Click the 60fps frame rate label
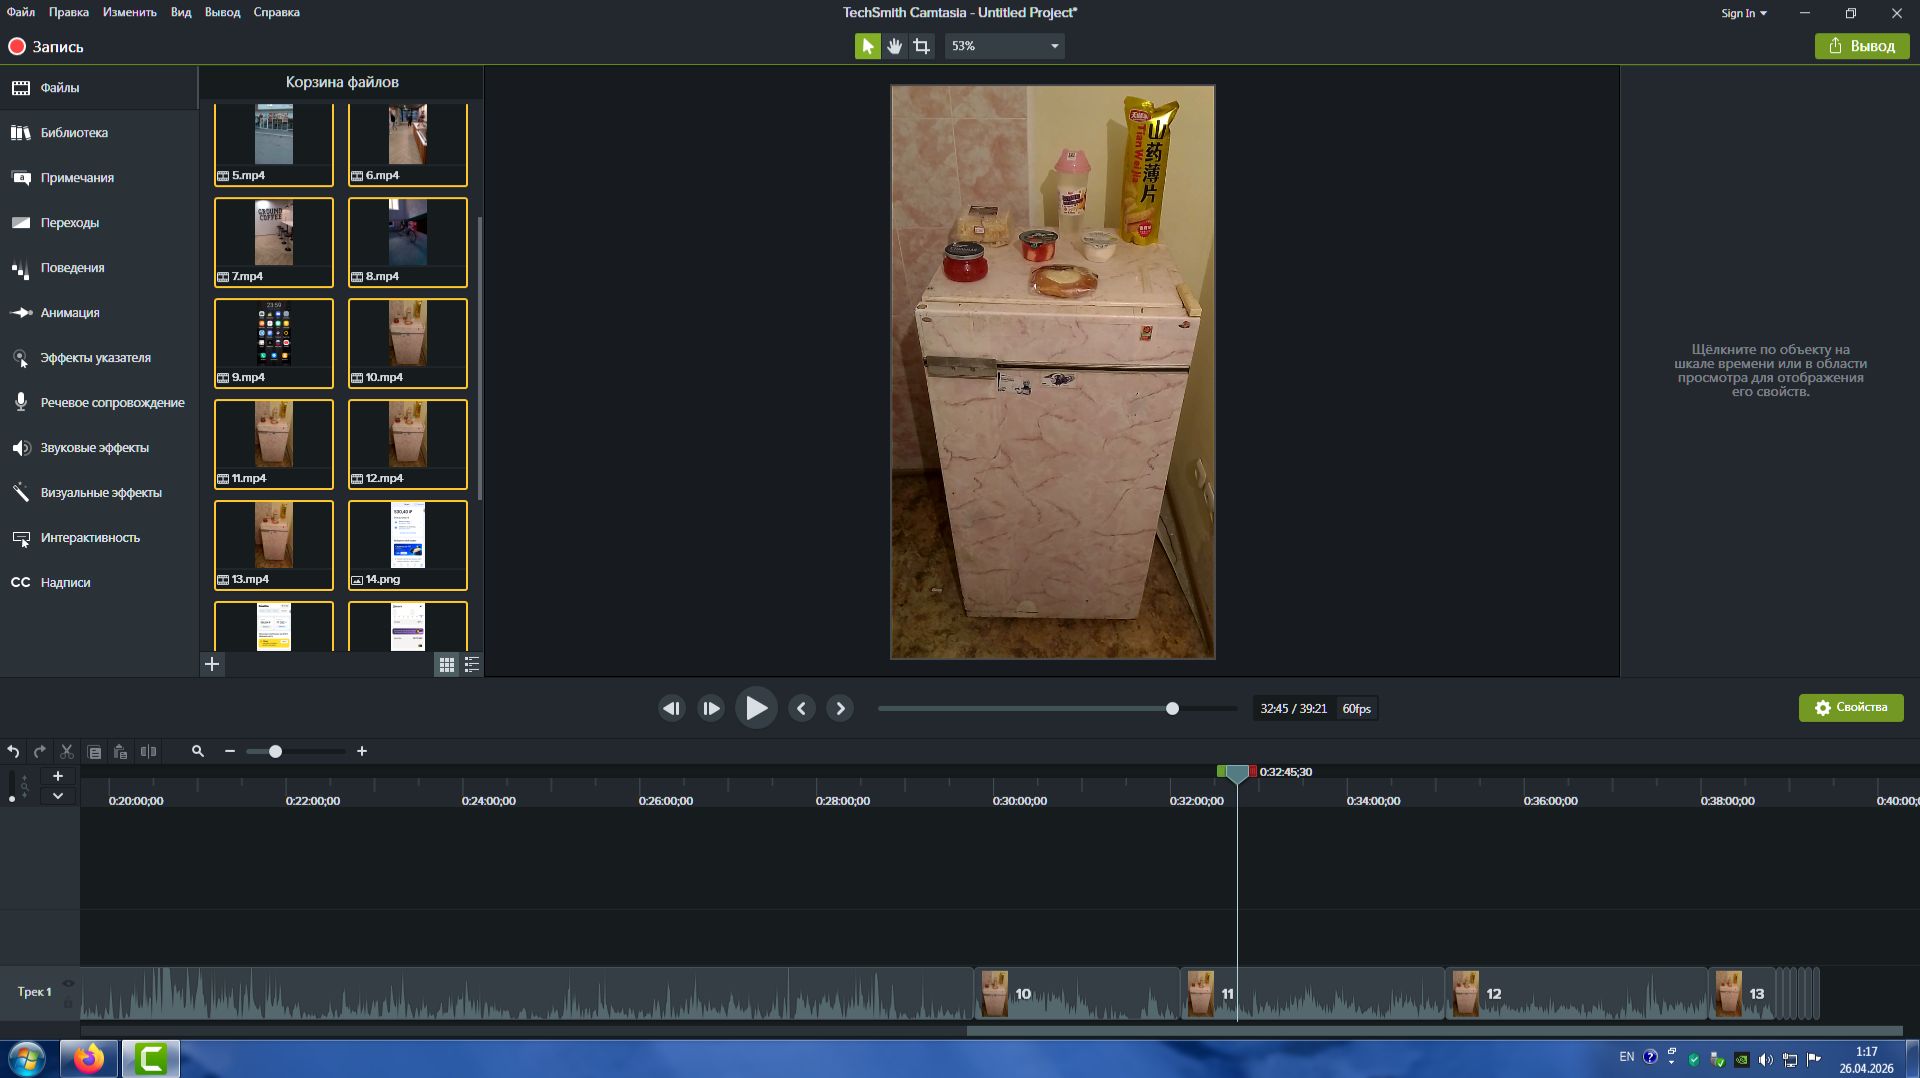The height and width of the screenshot is (1078, 1920). pos(1356,708)
